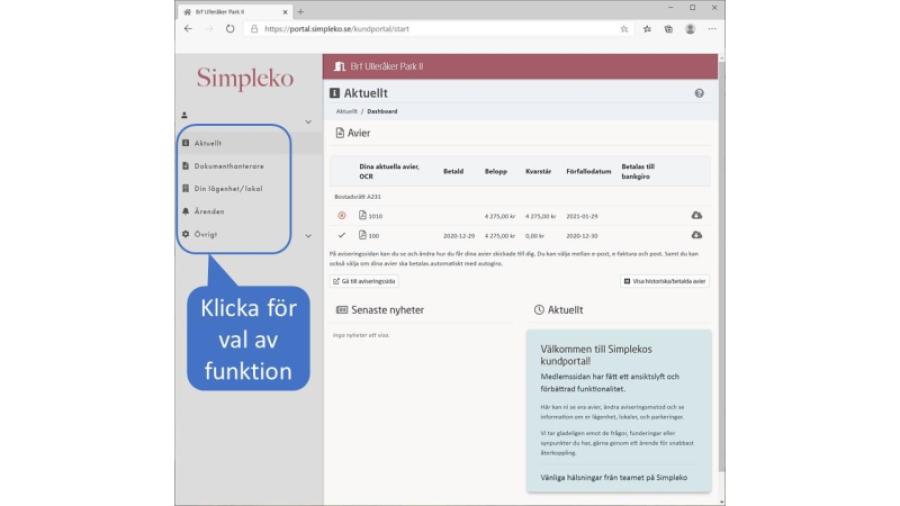The image size is (900, 506).
Task: Click the Senaste nyheter heading icon
Action: pyautogui.click(x=342, y=310)
